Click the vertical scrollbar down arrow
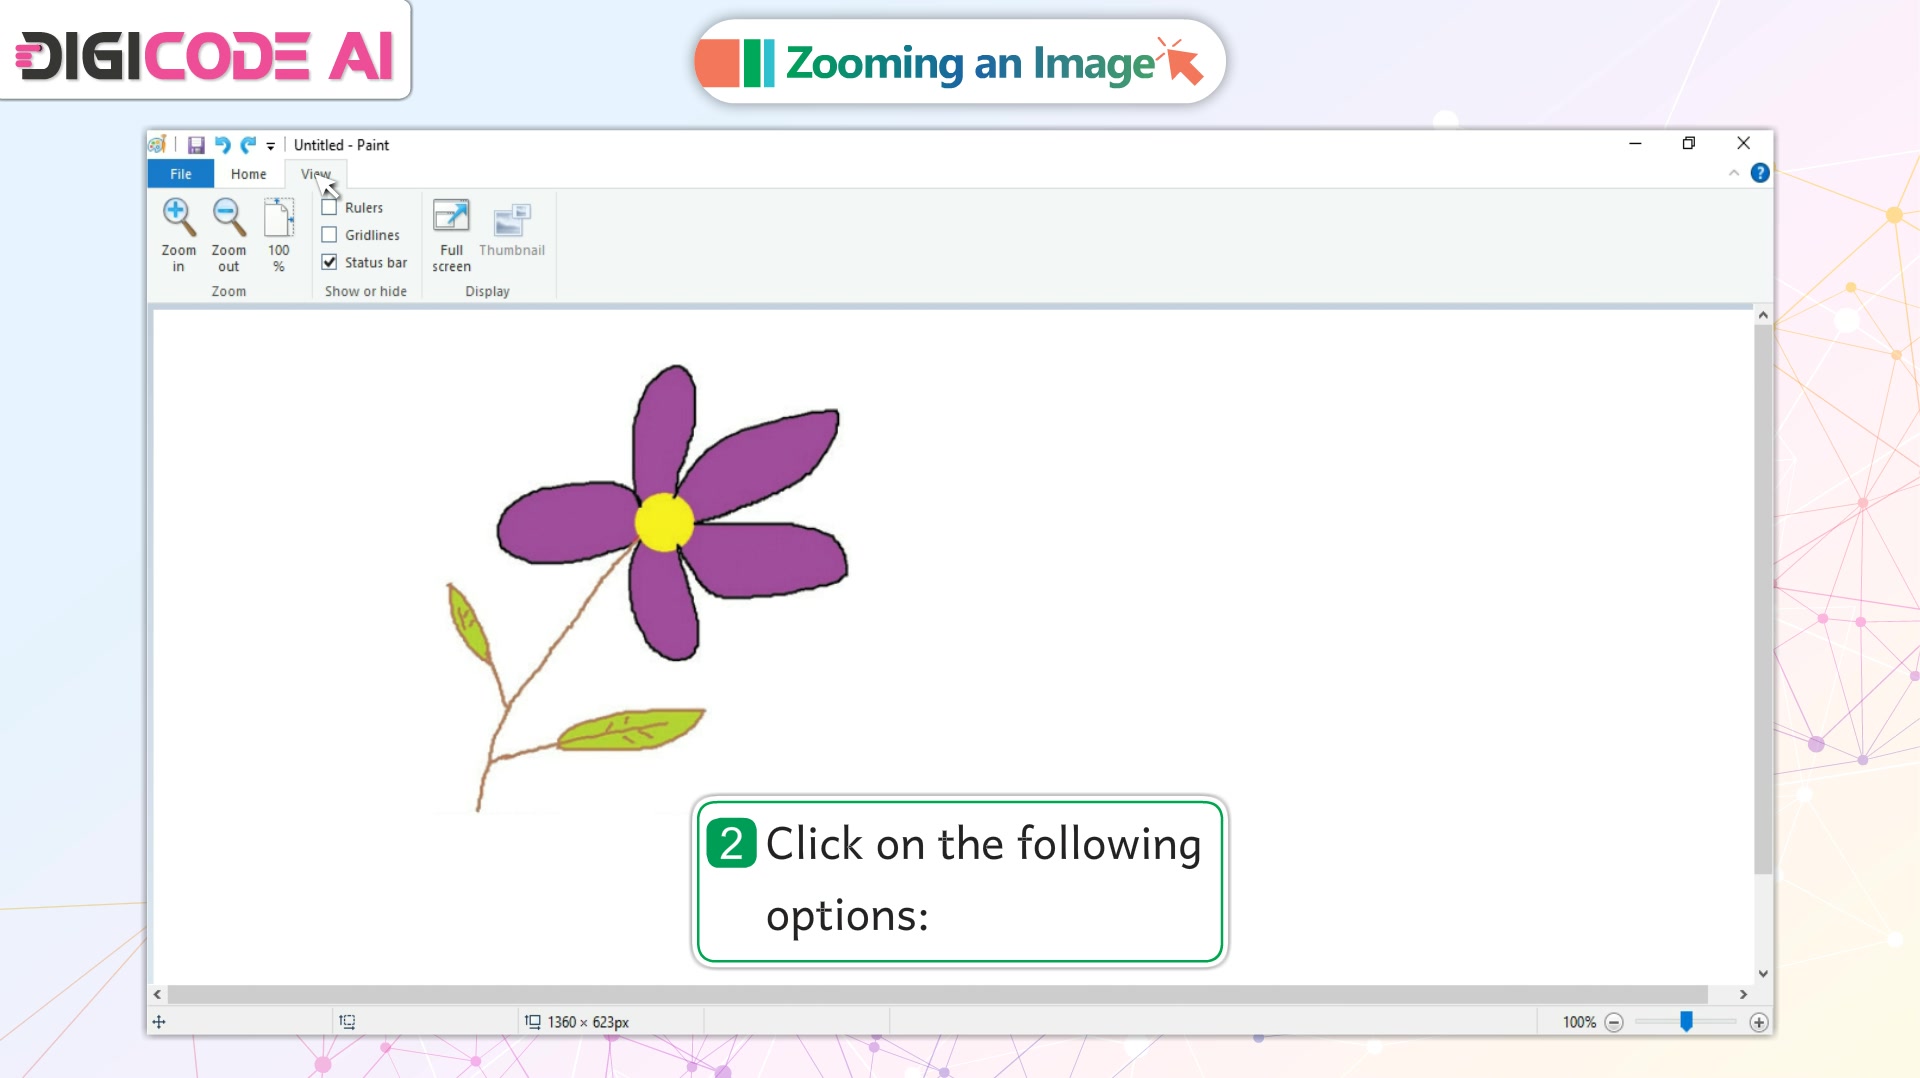The image size is (1920, 1078). coord(1763,973)
